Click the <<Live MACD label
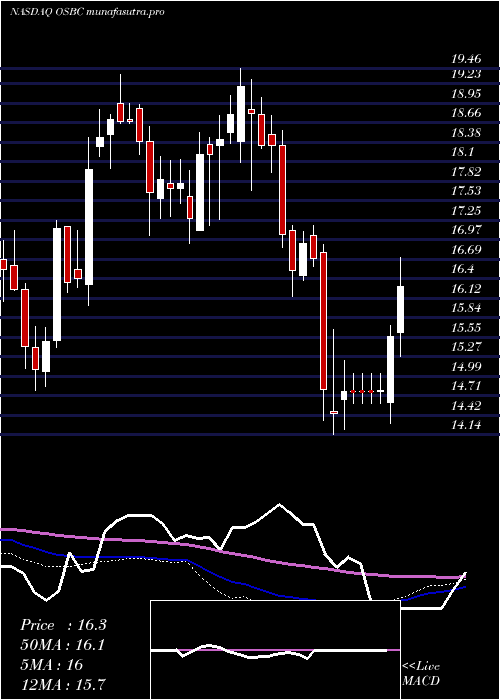Viewport: 500px width, 700px height. pos(421,674)
